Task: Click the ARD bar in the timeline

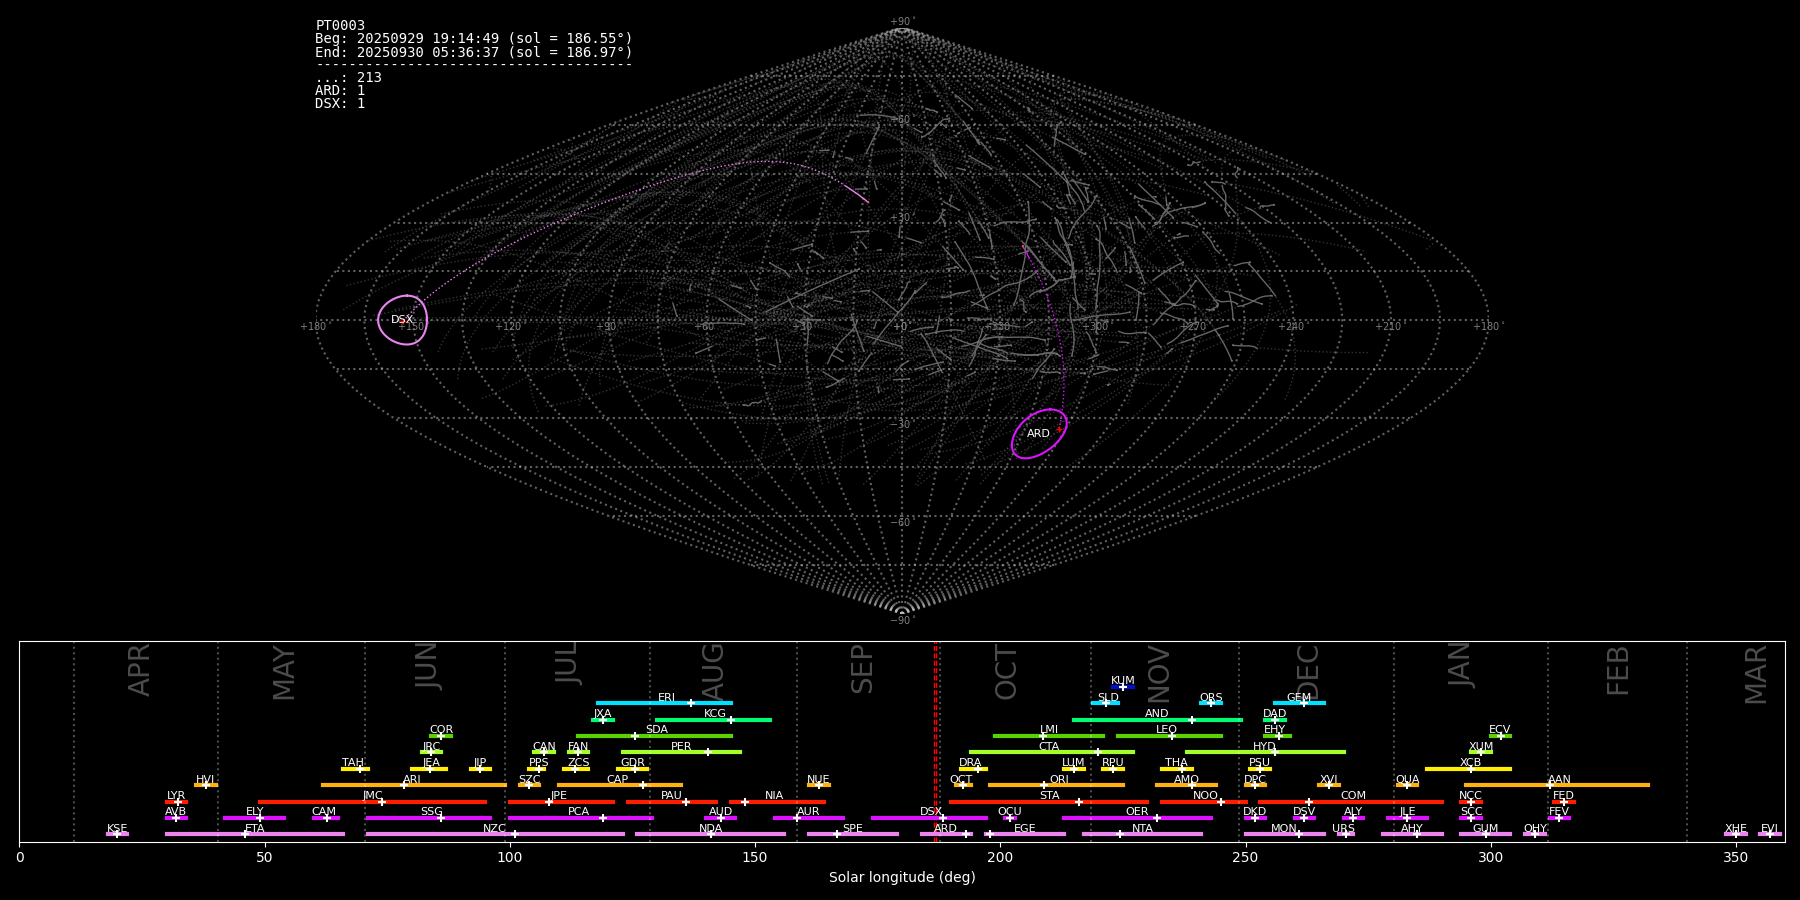Action: pyautogui.click(x=946, y=834)
